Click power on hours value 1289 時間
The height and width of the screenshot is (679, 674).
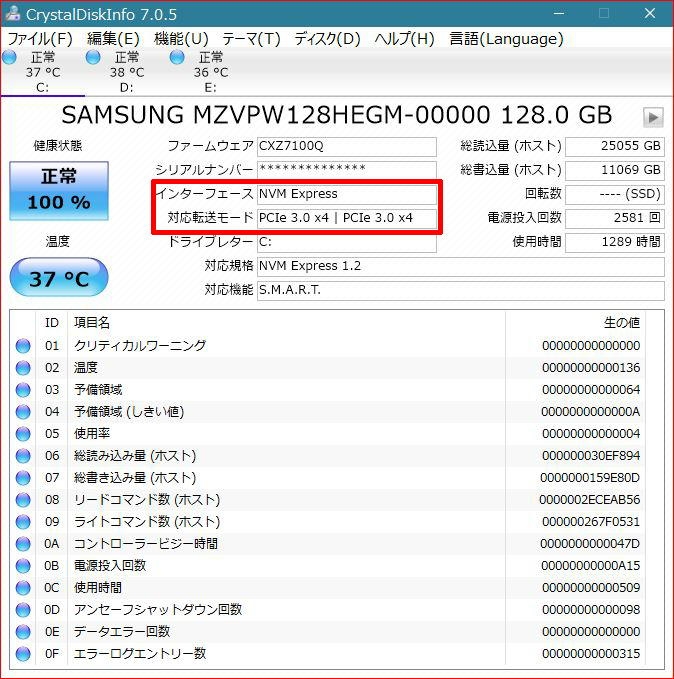coord(615,242)
